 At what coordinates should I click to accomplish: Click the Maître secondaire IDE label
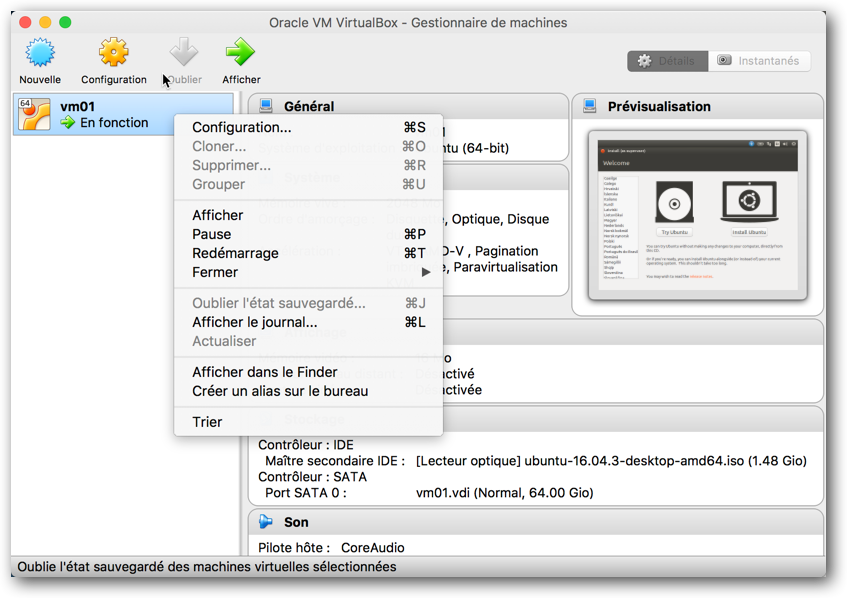[335, 461]
